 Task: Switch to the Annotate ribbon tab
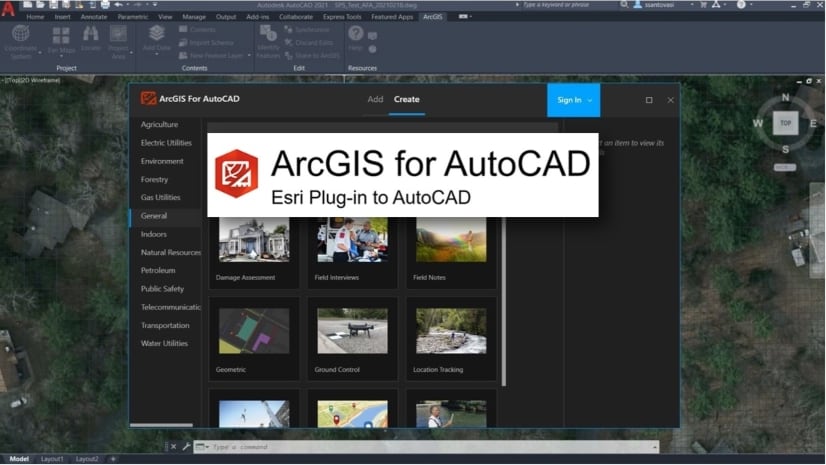[x=94, y=17]
